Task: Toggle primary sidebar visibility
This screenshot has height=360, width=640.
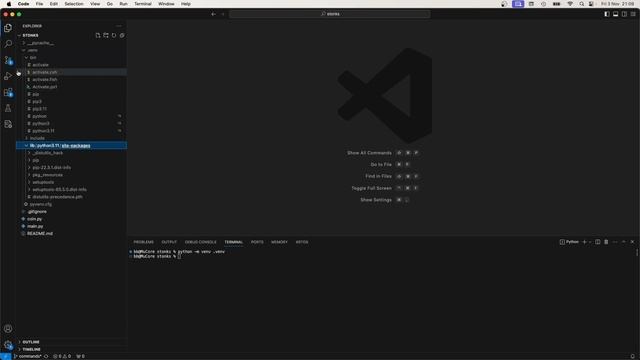Action: (x=607, y=14)
